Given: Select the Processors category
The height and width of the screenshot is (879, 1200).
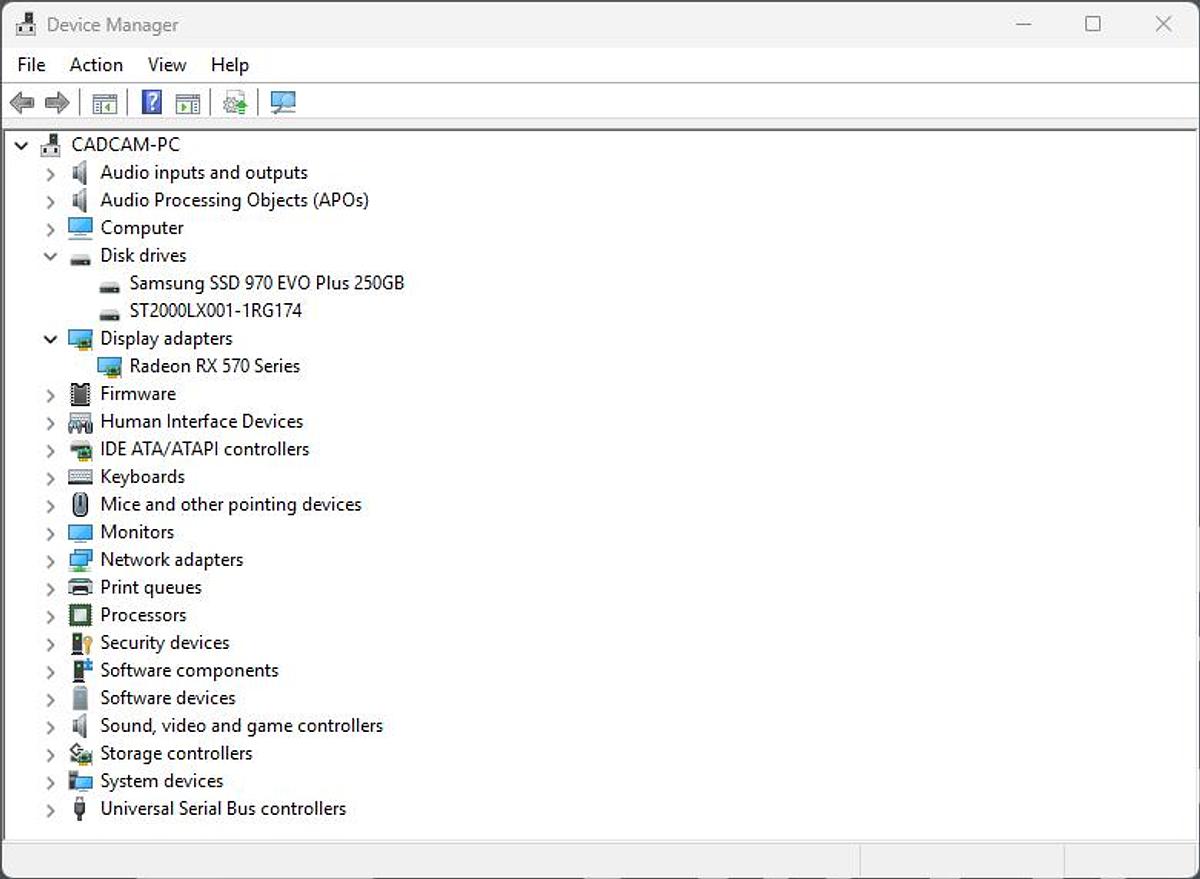Looking at the screenshot, I should [143, 614].
